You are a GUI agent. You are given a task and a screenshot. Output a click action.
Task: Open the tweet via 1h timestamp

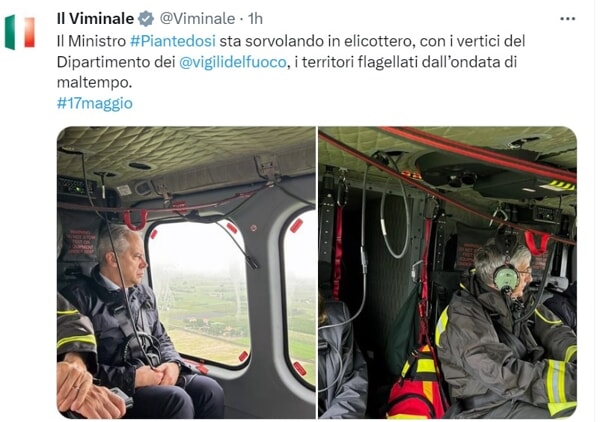[x=255, y=19]
